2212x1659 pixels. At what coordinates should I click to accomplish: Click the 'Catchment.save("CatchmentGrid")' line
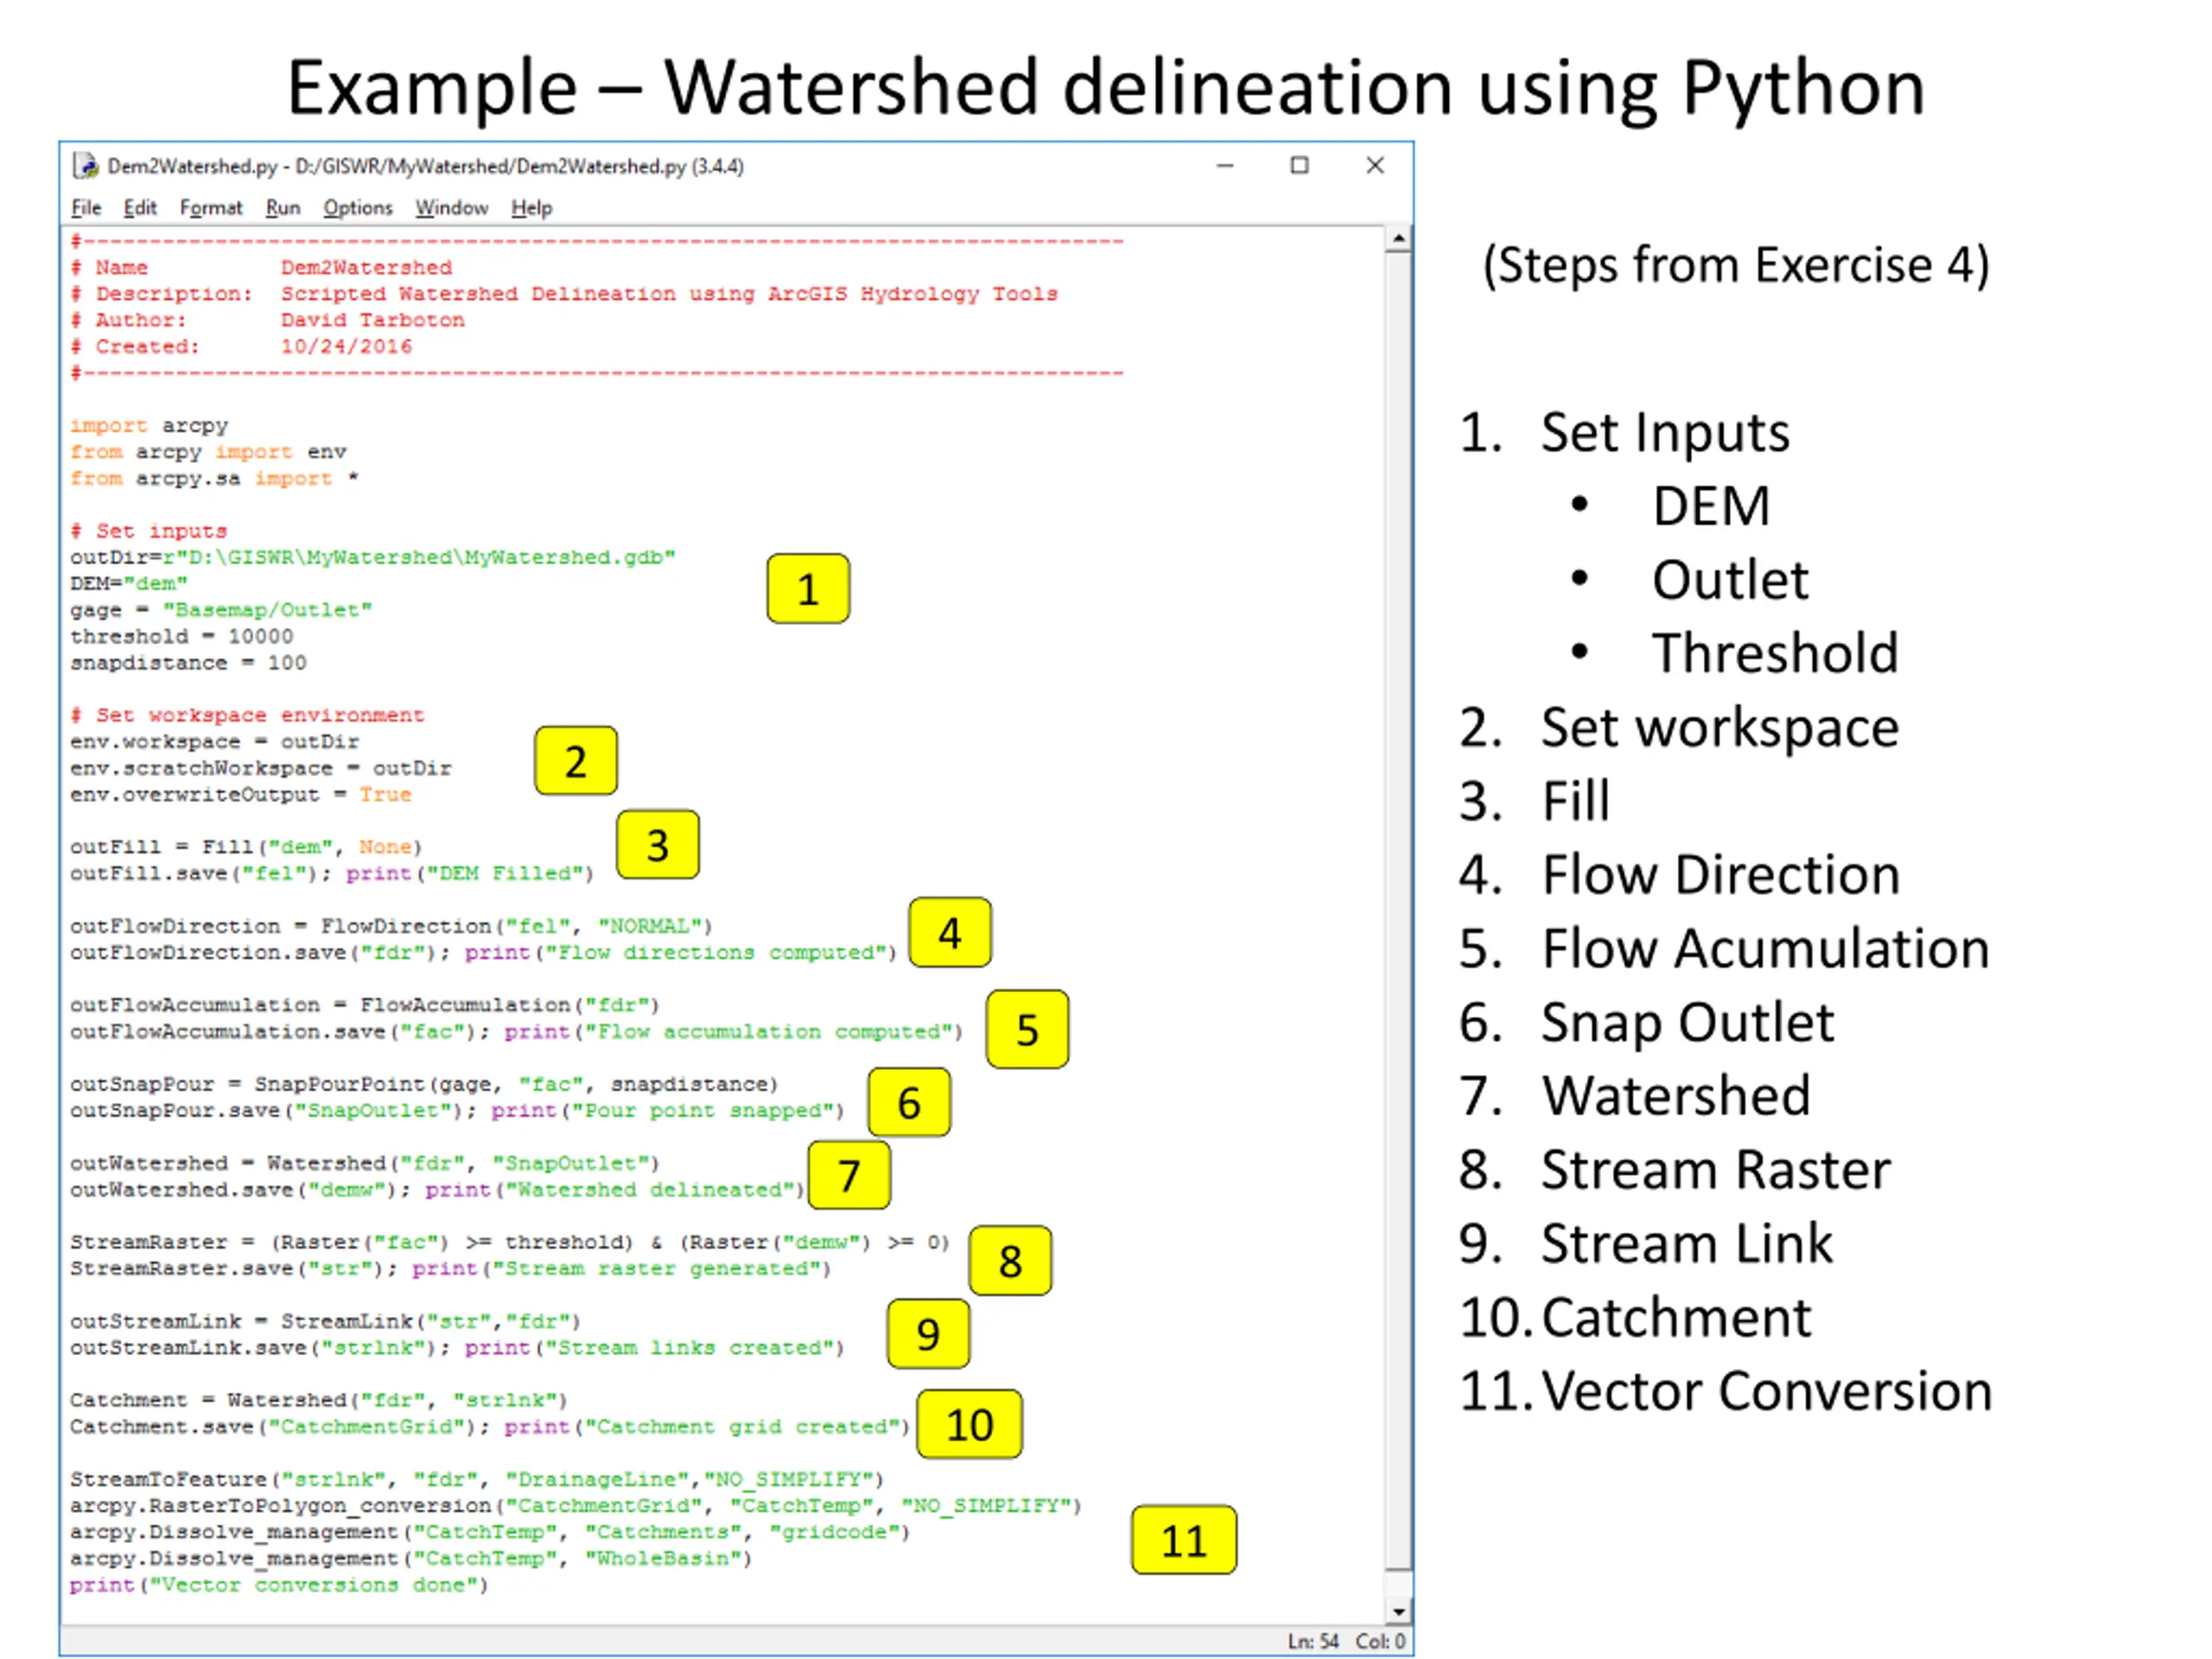(x=490, y=1426)
